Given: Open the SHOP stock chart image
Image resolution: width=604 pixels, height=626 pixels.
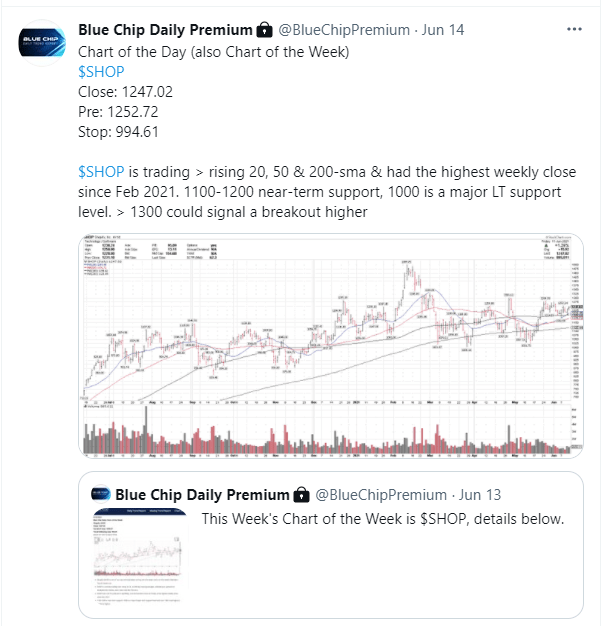Looking at the screenshot, I should pos(331,346).
